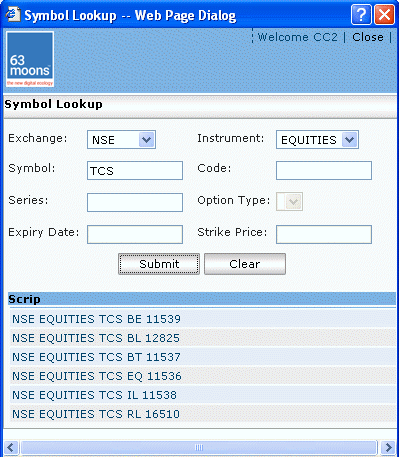Click the Exchange: label
399x457 pixels.
click(x=38, y=138)
